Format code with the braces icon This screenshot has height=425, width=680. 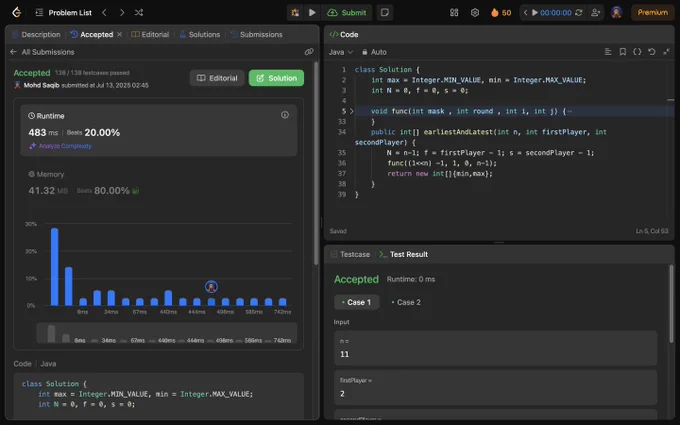point(637,52)
